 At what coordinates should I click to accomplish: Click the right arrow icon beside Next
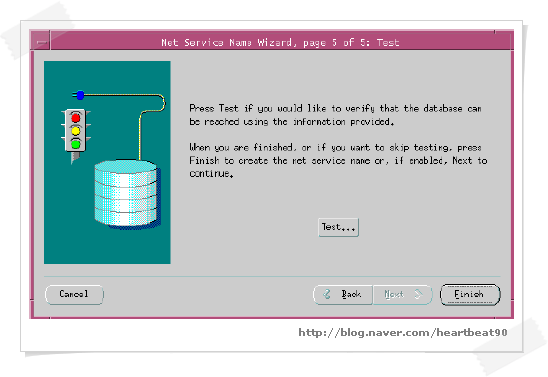pyautogui.click(x=418, y=294)
